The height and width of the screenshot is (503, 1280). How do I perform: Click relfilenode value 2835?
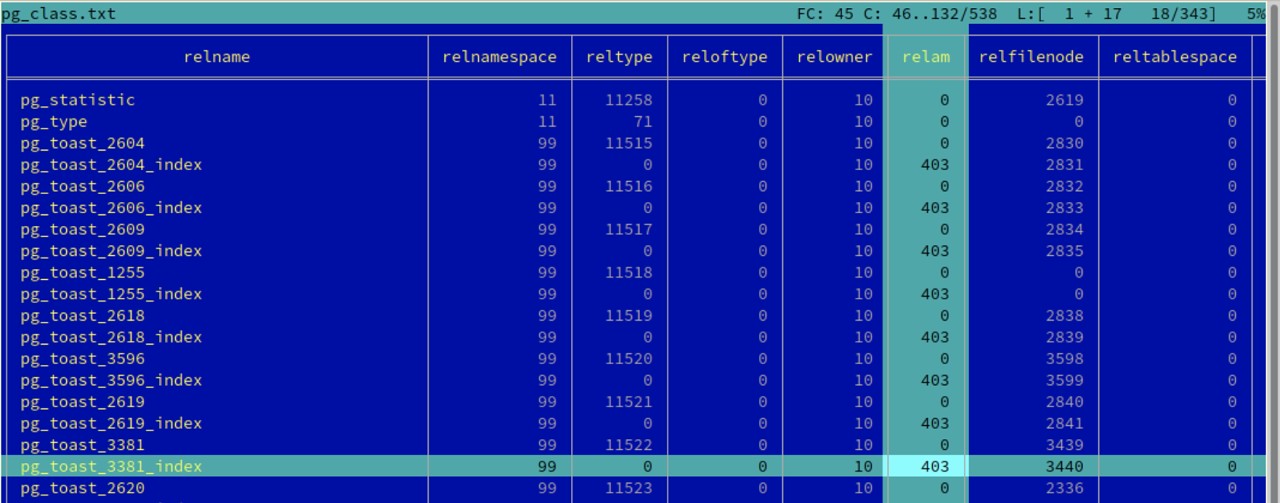(x=1065, y=251)
